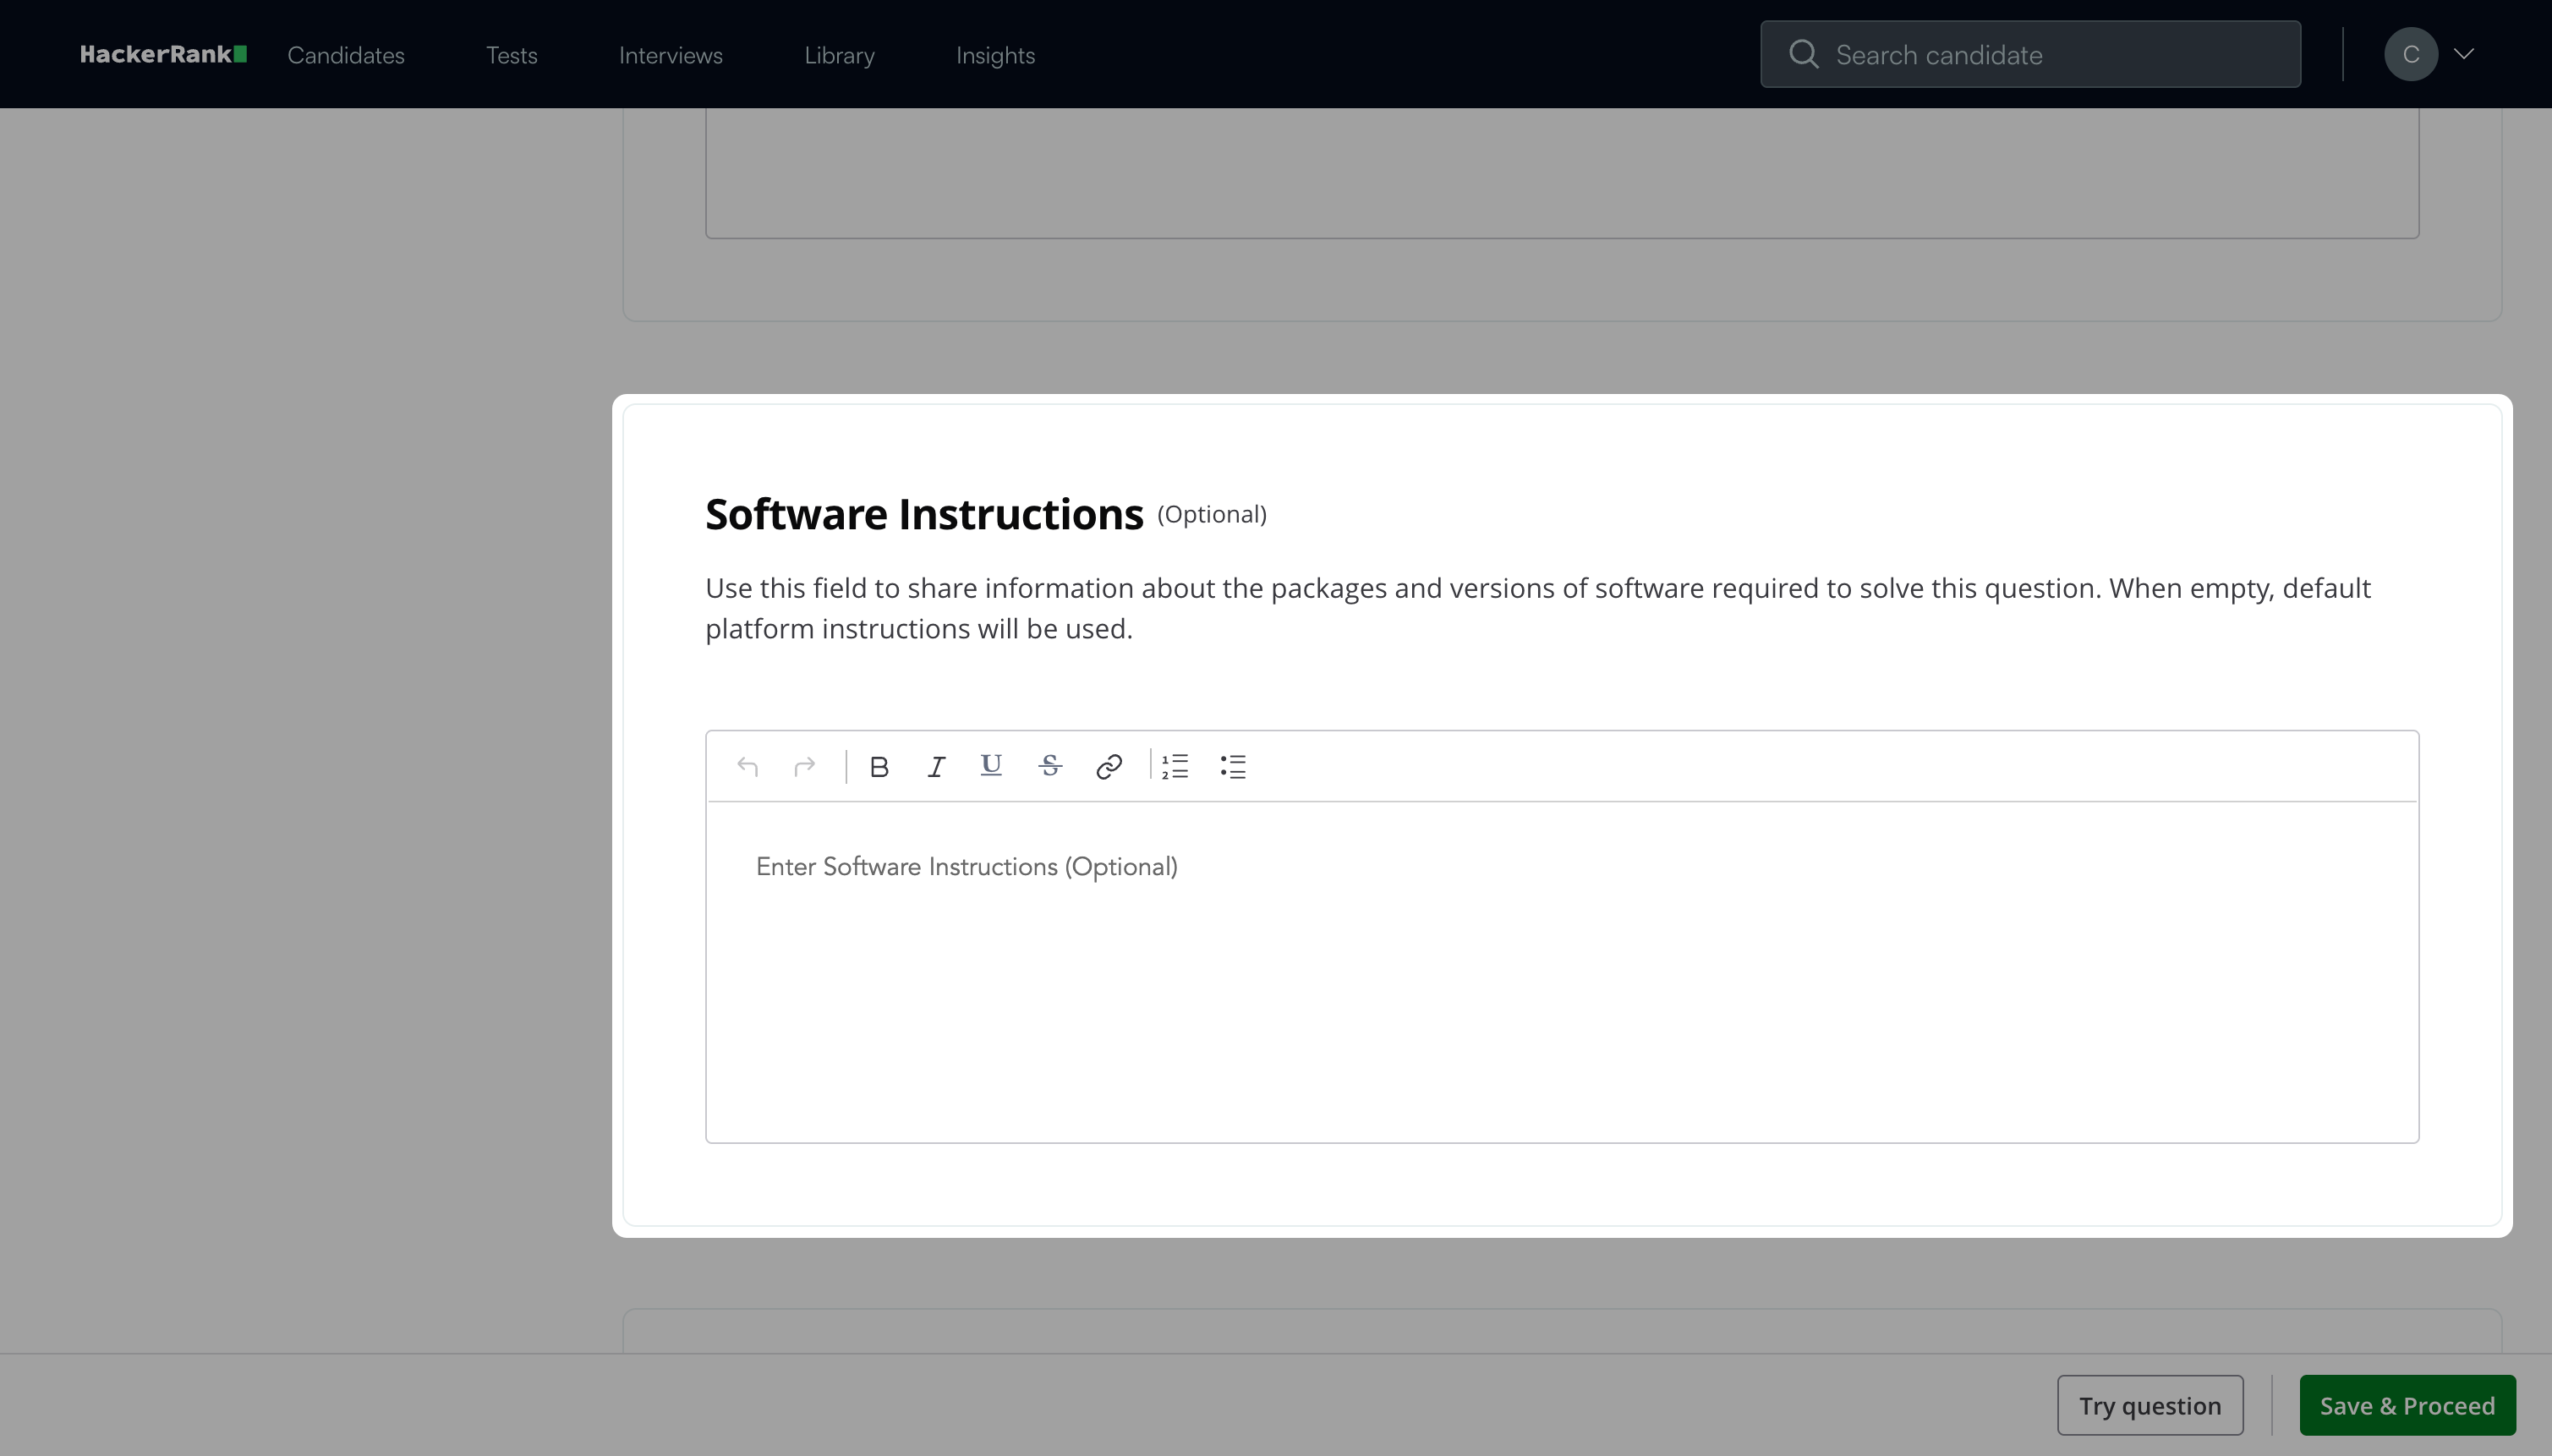This screenshot has height=1456, width=2552.
Task: Insert a bulleted list
Action: tap(1233, 767)
